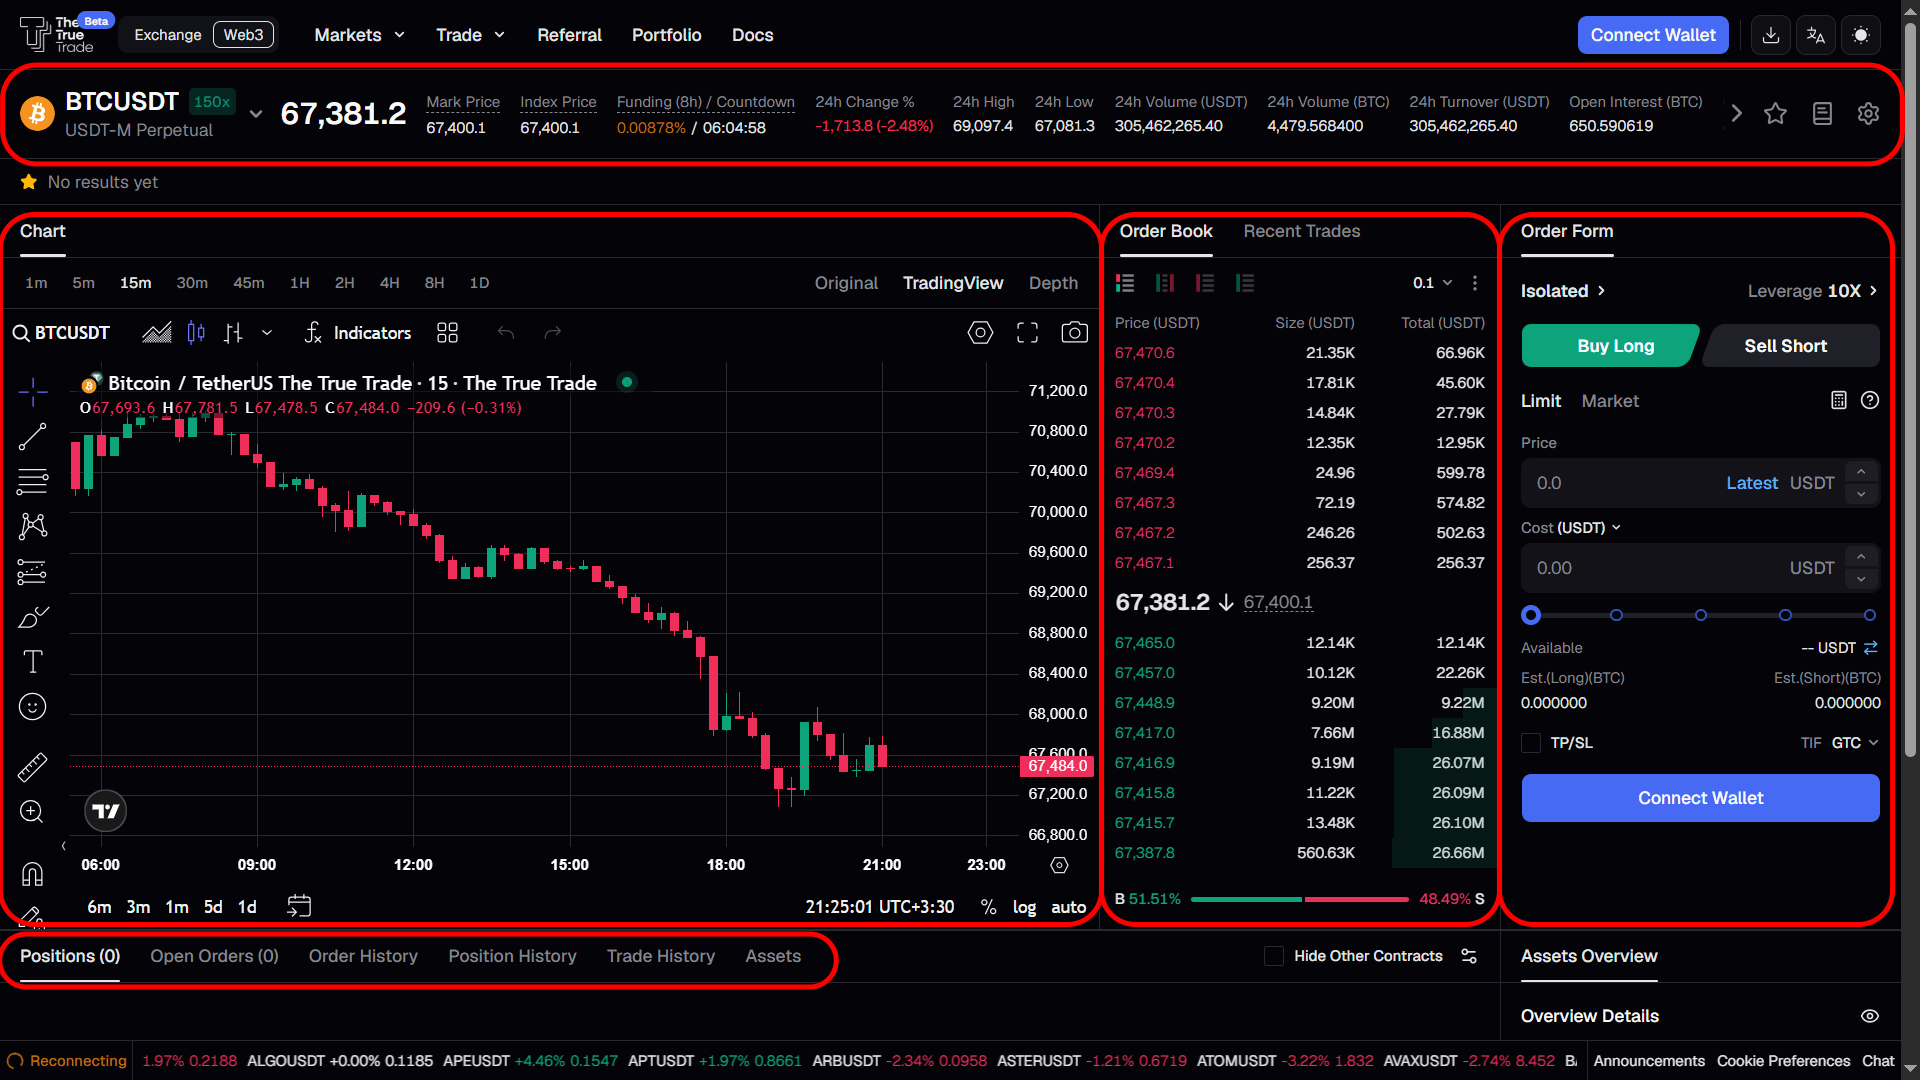Select the pattern drawing tool
This screenshot has width=1920, height=1080.
click(32, 527)
